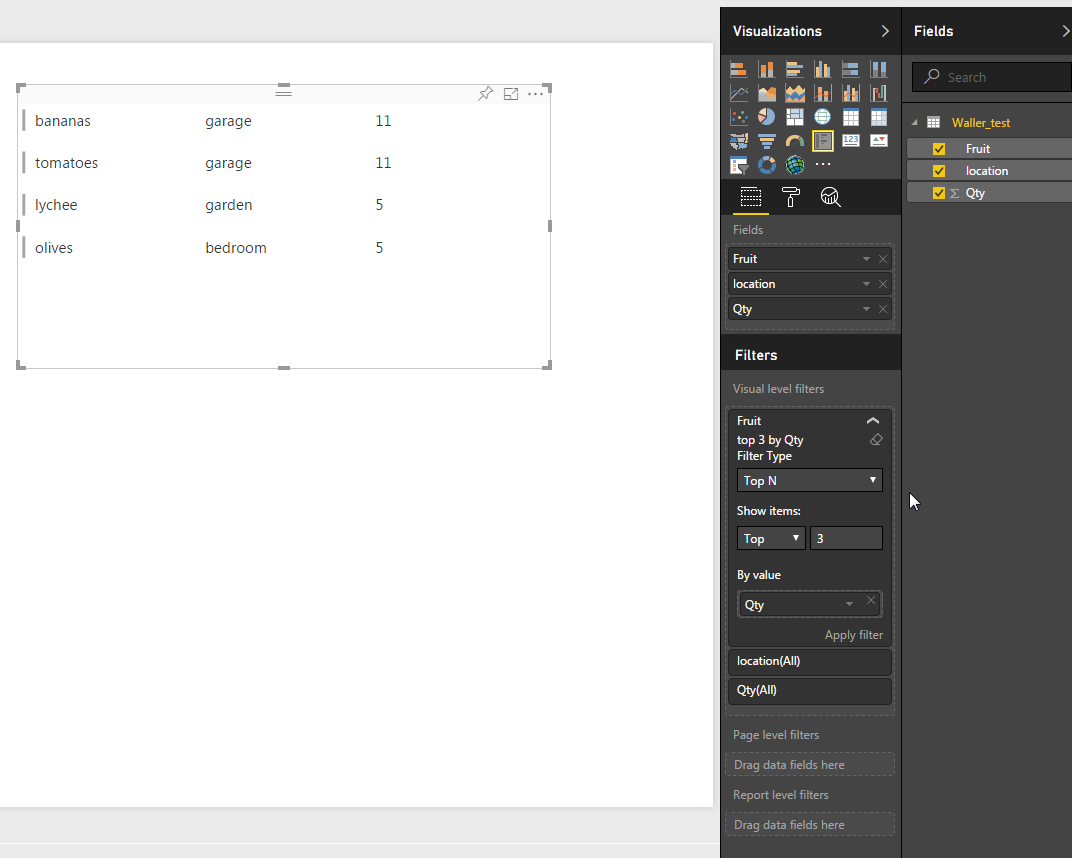Insert a scatter chart visual
Viewport: 1072px width, 858px height.
pyautogui.click(x=739, y=117)
